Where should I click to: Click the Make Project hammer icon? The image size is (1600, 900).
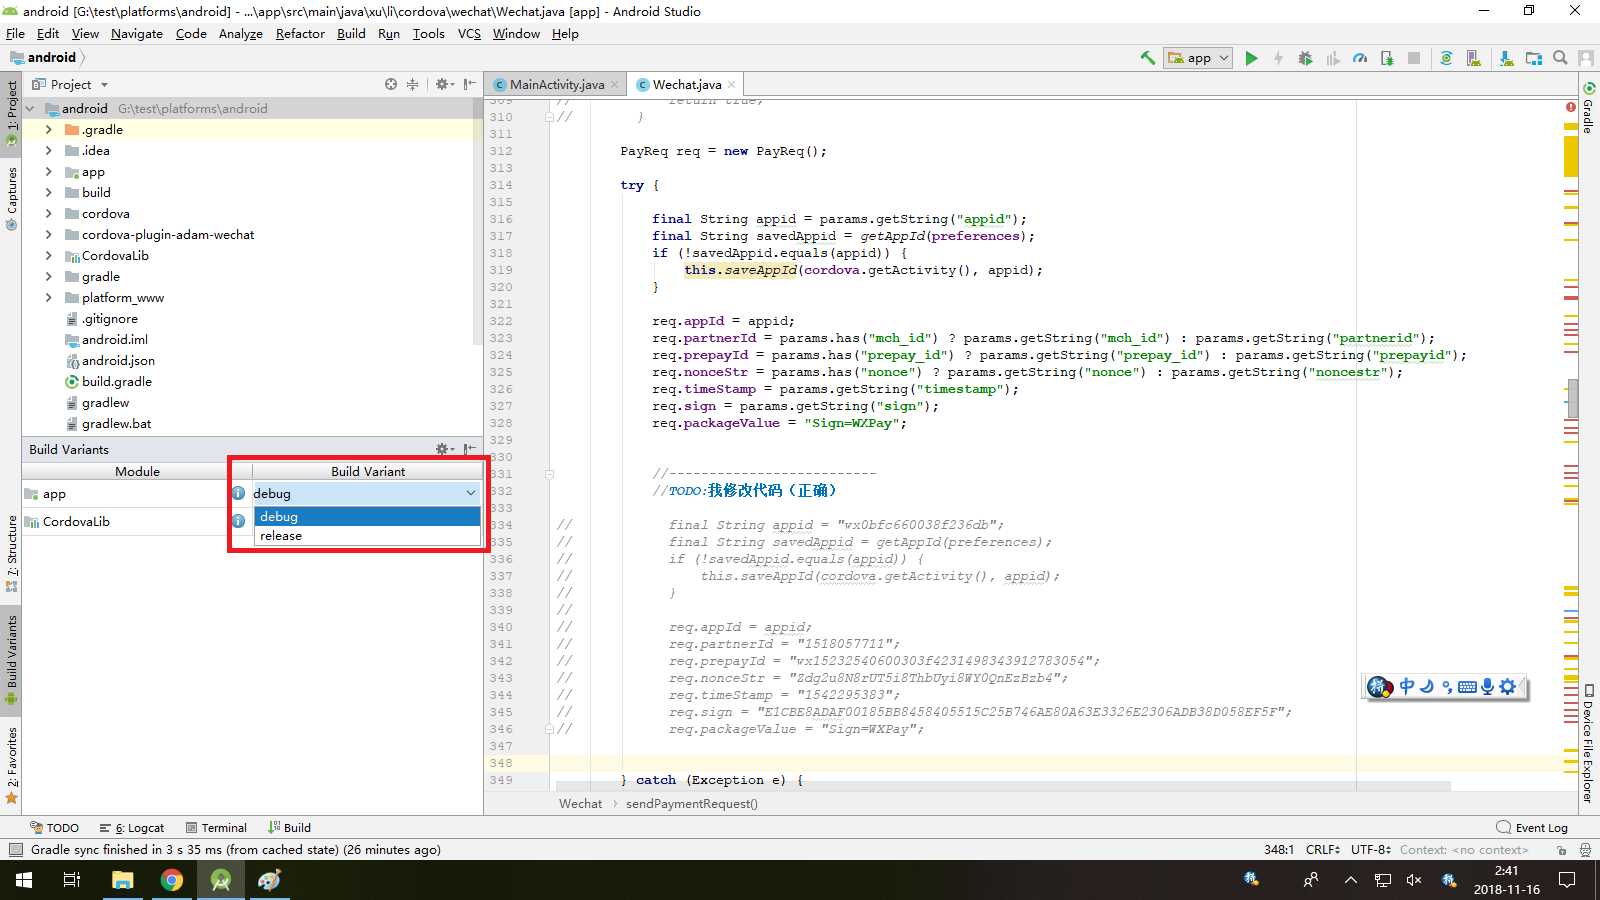(x=1147, y=58)
